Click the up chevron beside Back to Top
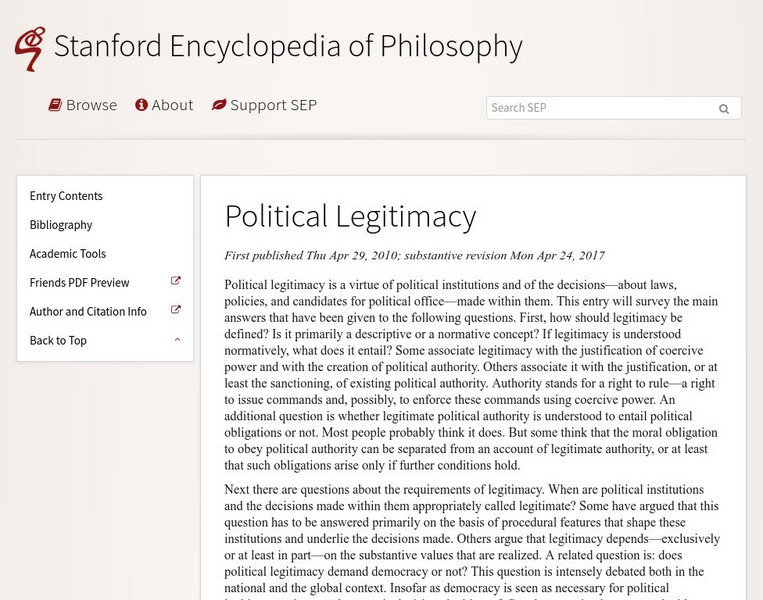Screen dimensions: 763x600 coord(177,340)
